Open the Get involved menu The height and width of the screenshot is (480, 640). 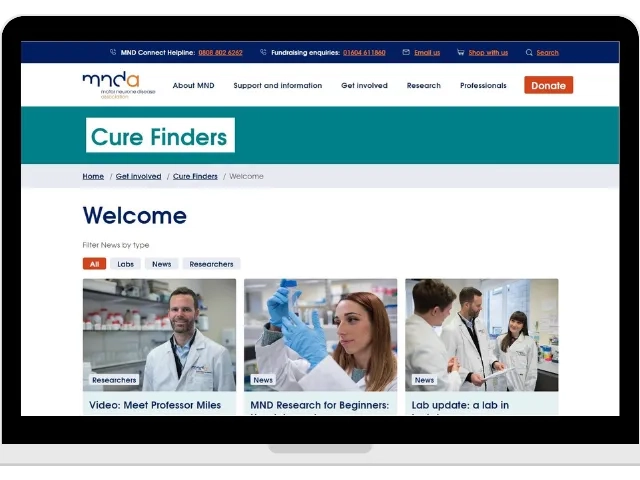coord(364,86)
